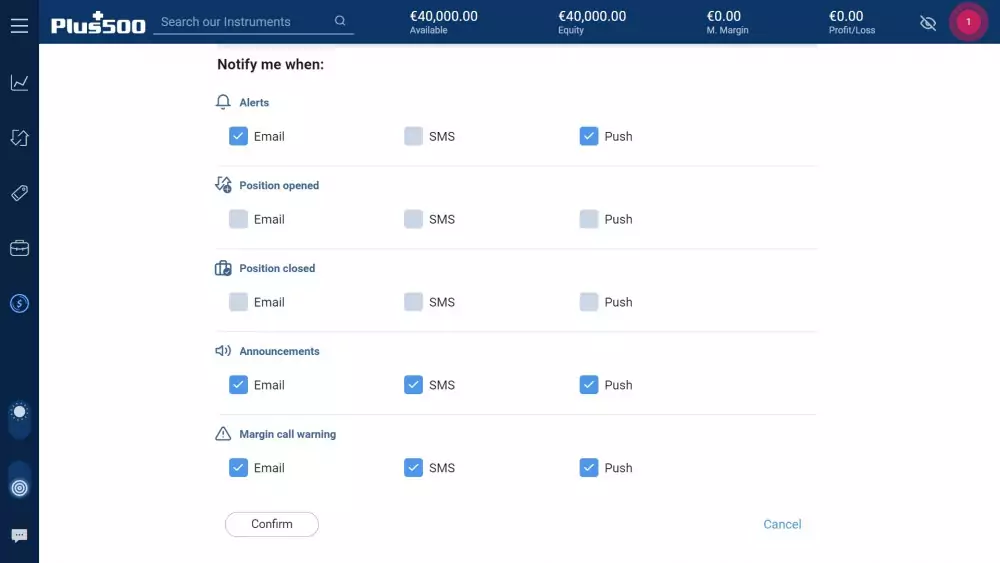Open the notifications badge showing 1
Screen dimensions: 1000x563
(968, 22)
